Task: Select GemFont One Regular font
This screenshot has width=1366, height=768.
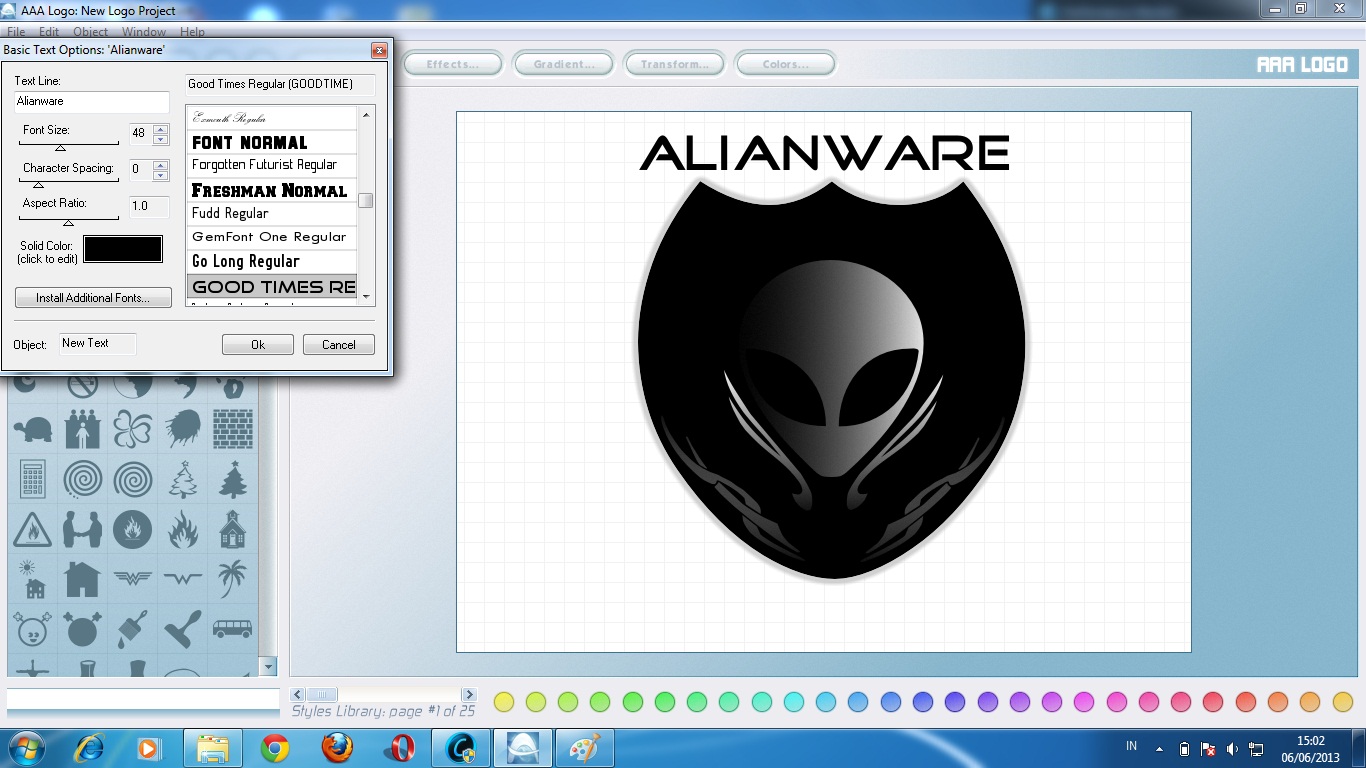Action: 272,237
